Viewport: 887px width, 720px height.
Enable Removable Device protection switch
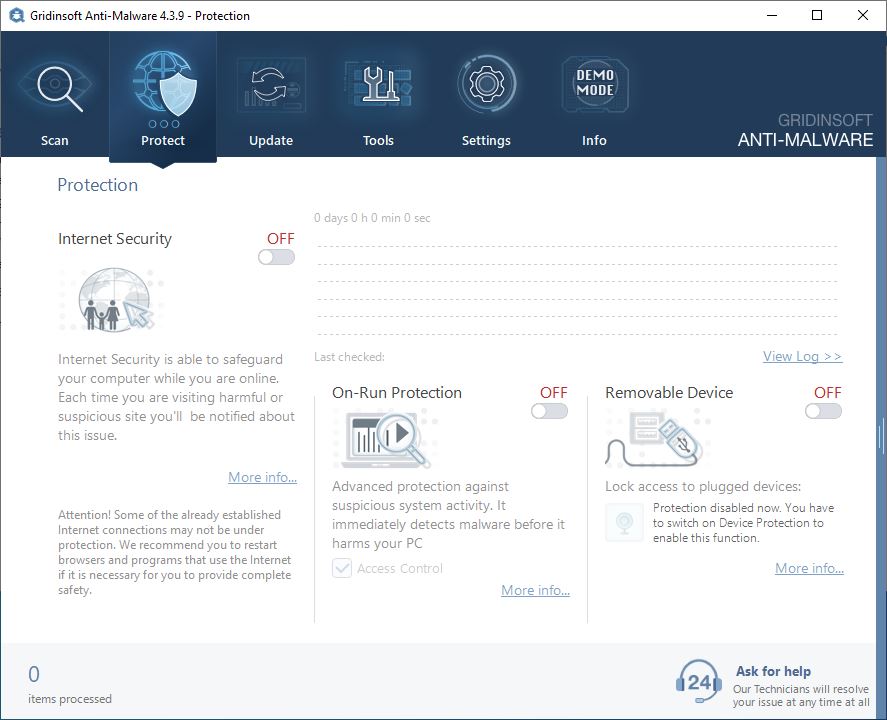(x=823, y=411)
